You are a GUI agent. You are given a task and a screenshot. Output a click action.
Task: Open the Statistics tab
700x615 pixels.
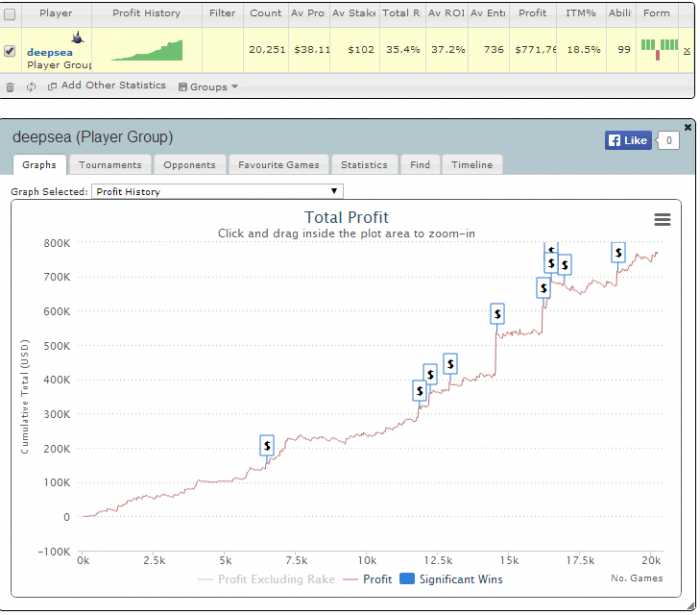click(x=364, y=165)
